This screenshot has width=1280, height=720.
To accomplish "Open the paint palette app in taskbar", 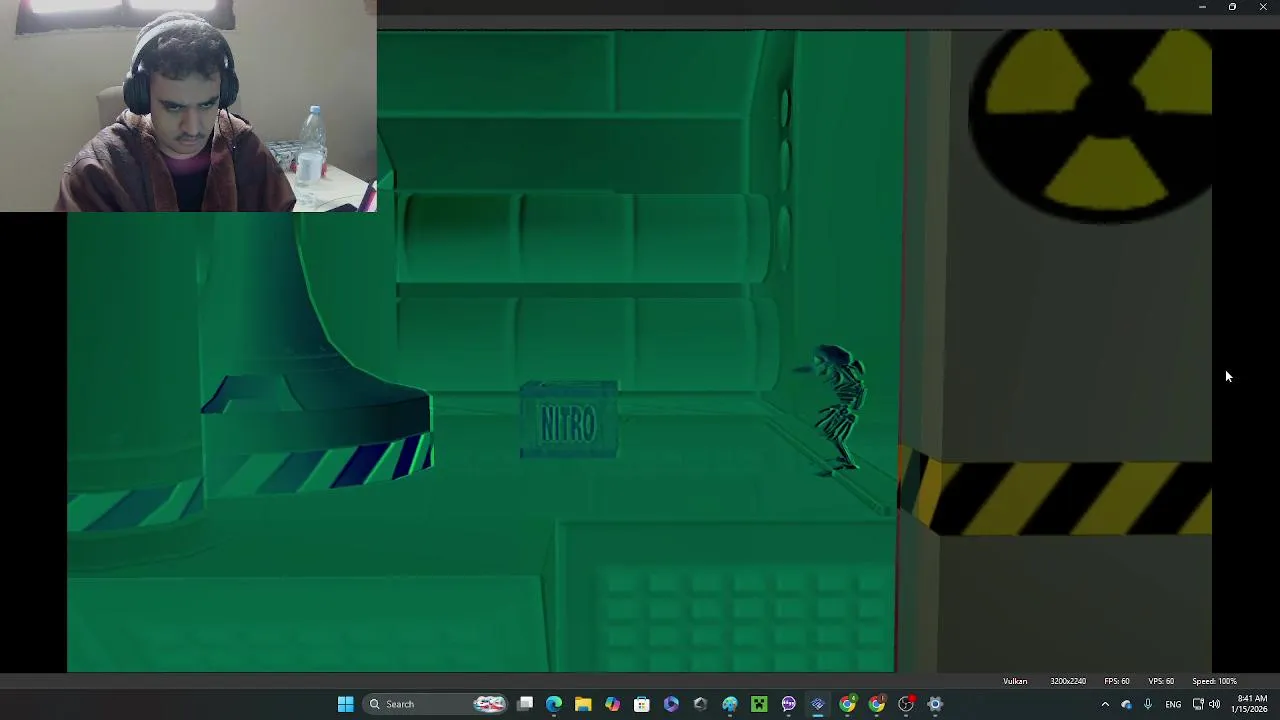I will (x=730, y=704).
